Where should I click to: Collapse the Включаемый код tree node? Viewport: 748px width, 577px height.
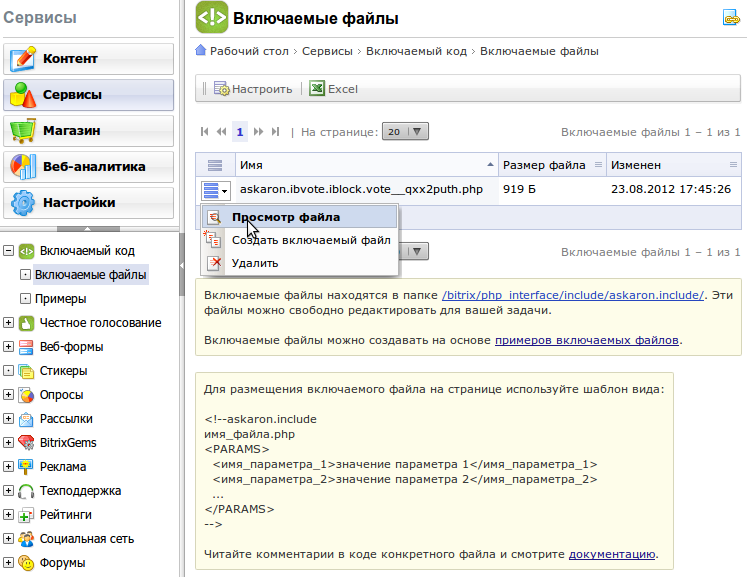pos(9,251)
